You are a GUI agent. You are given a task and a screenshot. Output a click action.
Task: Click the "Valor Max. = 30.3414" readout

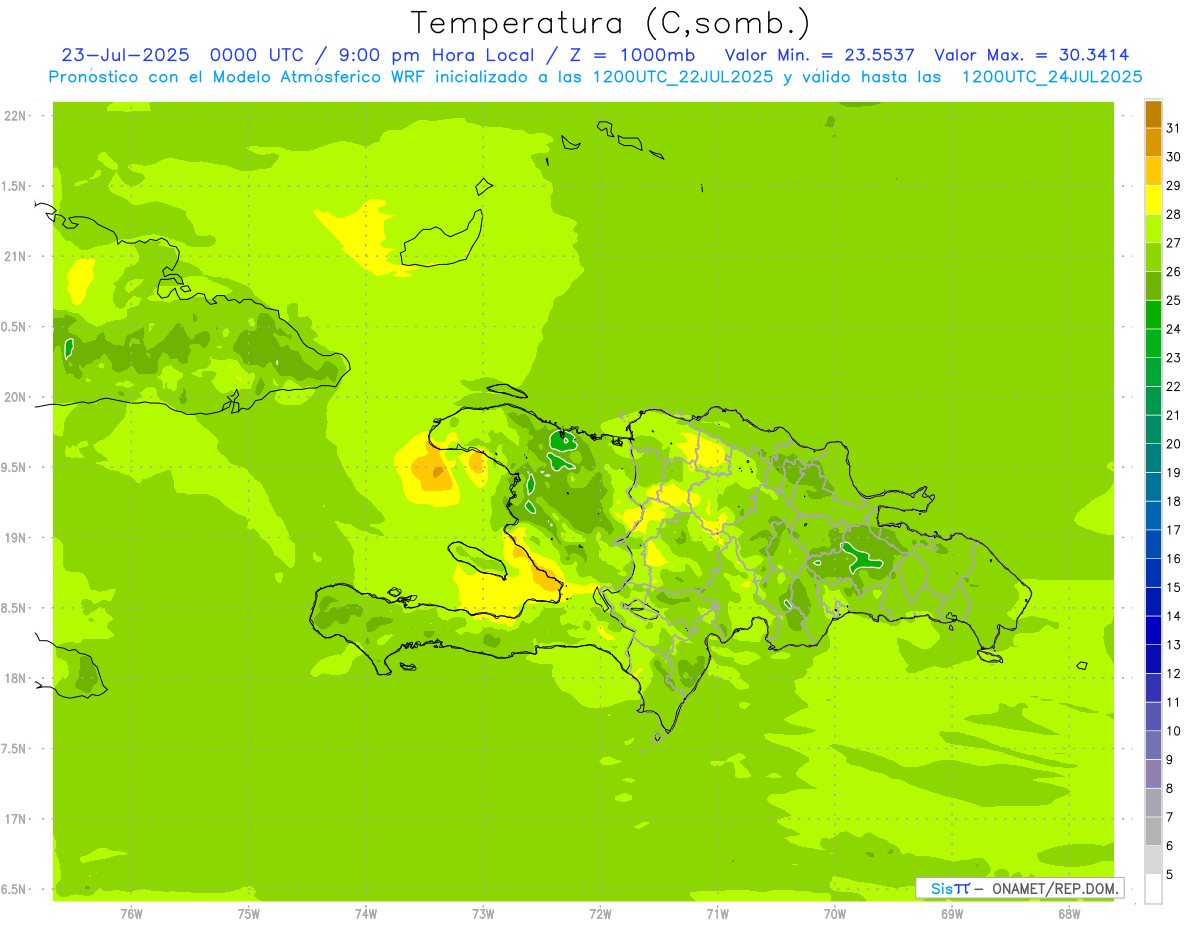[x=1032, y=55]
